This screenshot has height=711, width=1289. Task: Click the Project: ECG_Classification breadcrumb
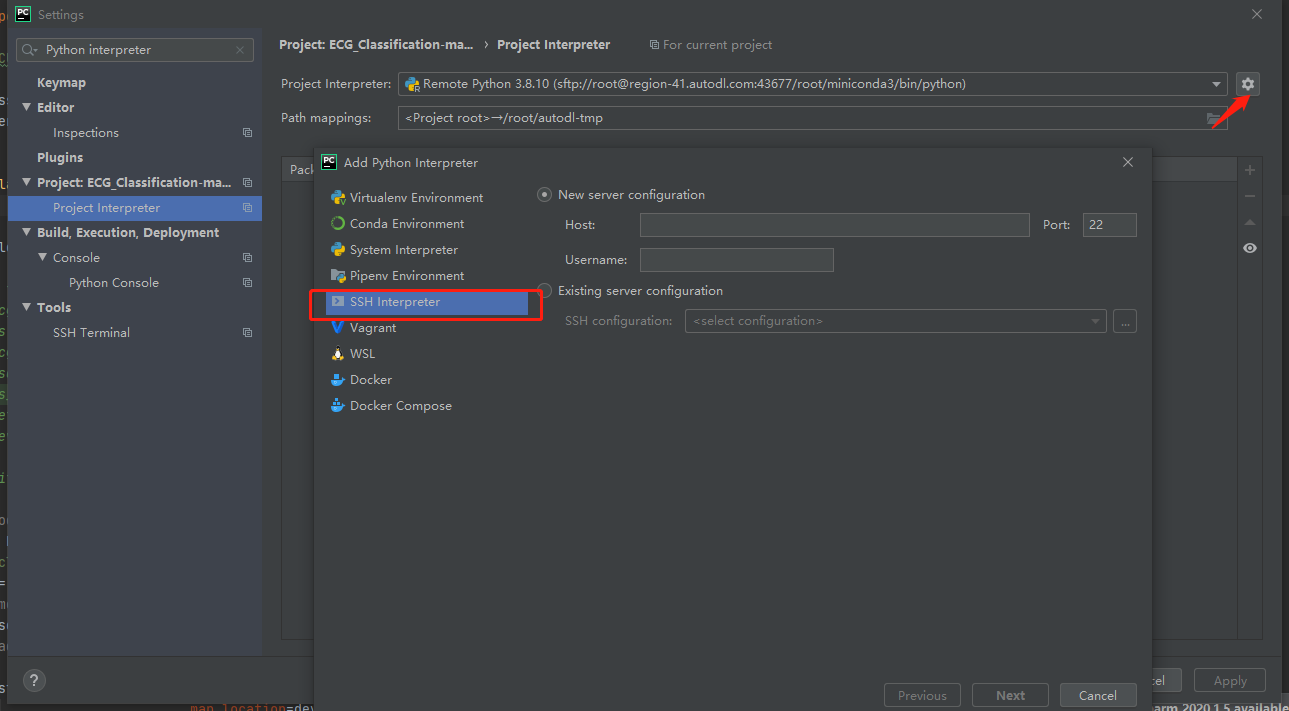point(376,45)
